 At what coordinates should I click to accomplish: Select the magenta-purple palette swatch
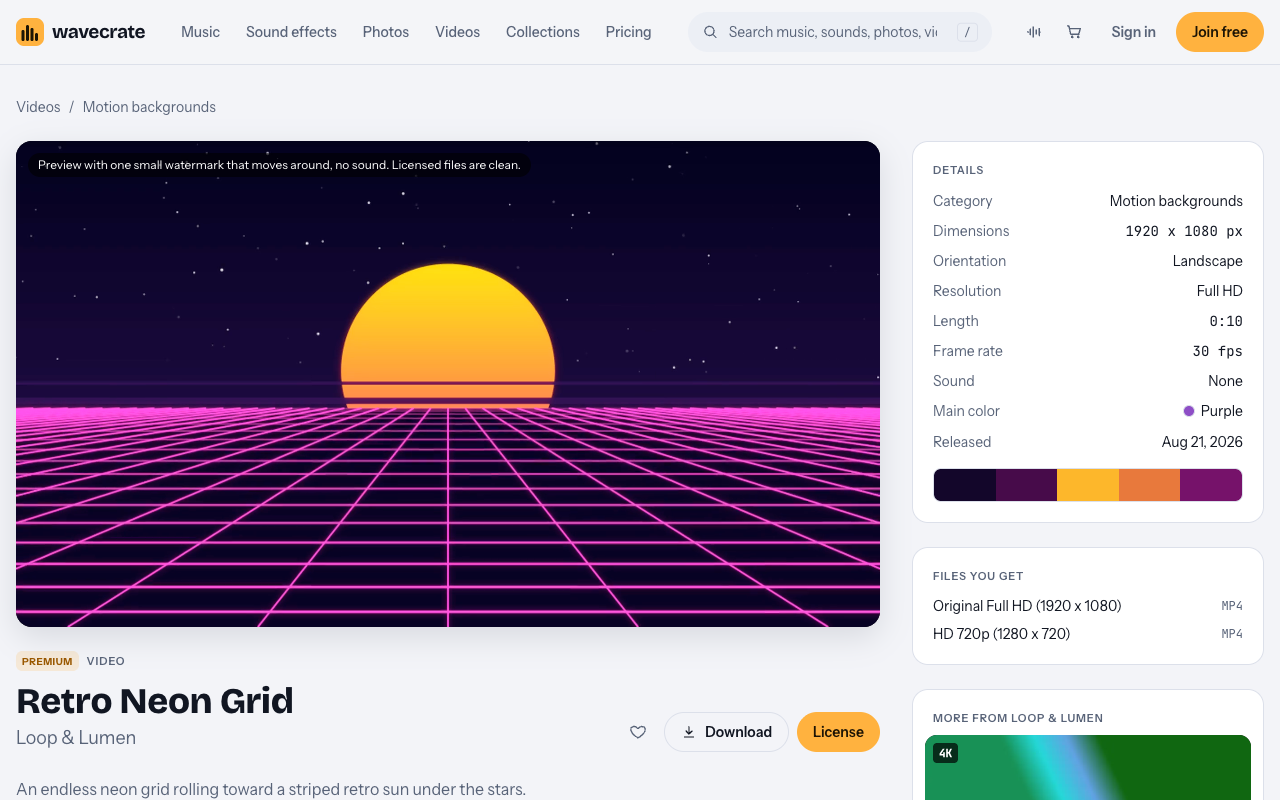click(x=1211, y=485)
